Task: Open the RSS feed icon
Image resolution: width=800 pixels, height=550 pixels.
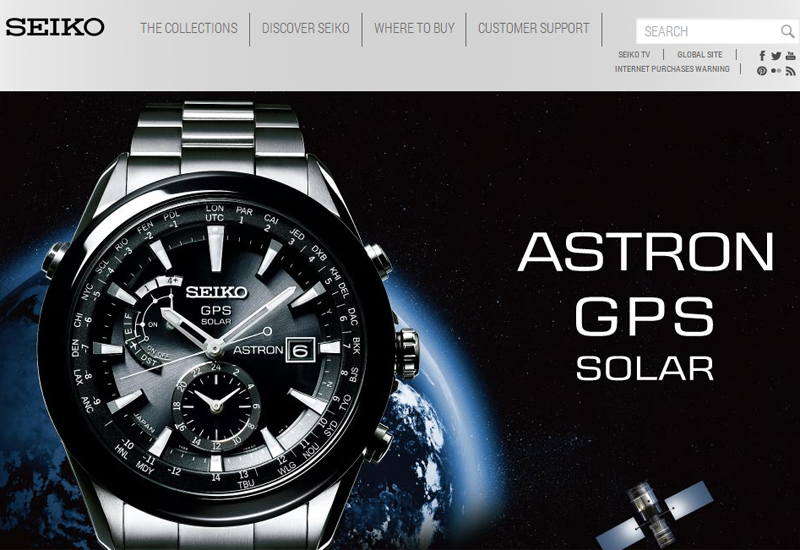Action: 790,71
